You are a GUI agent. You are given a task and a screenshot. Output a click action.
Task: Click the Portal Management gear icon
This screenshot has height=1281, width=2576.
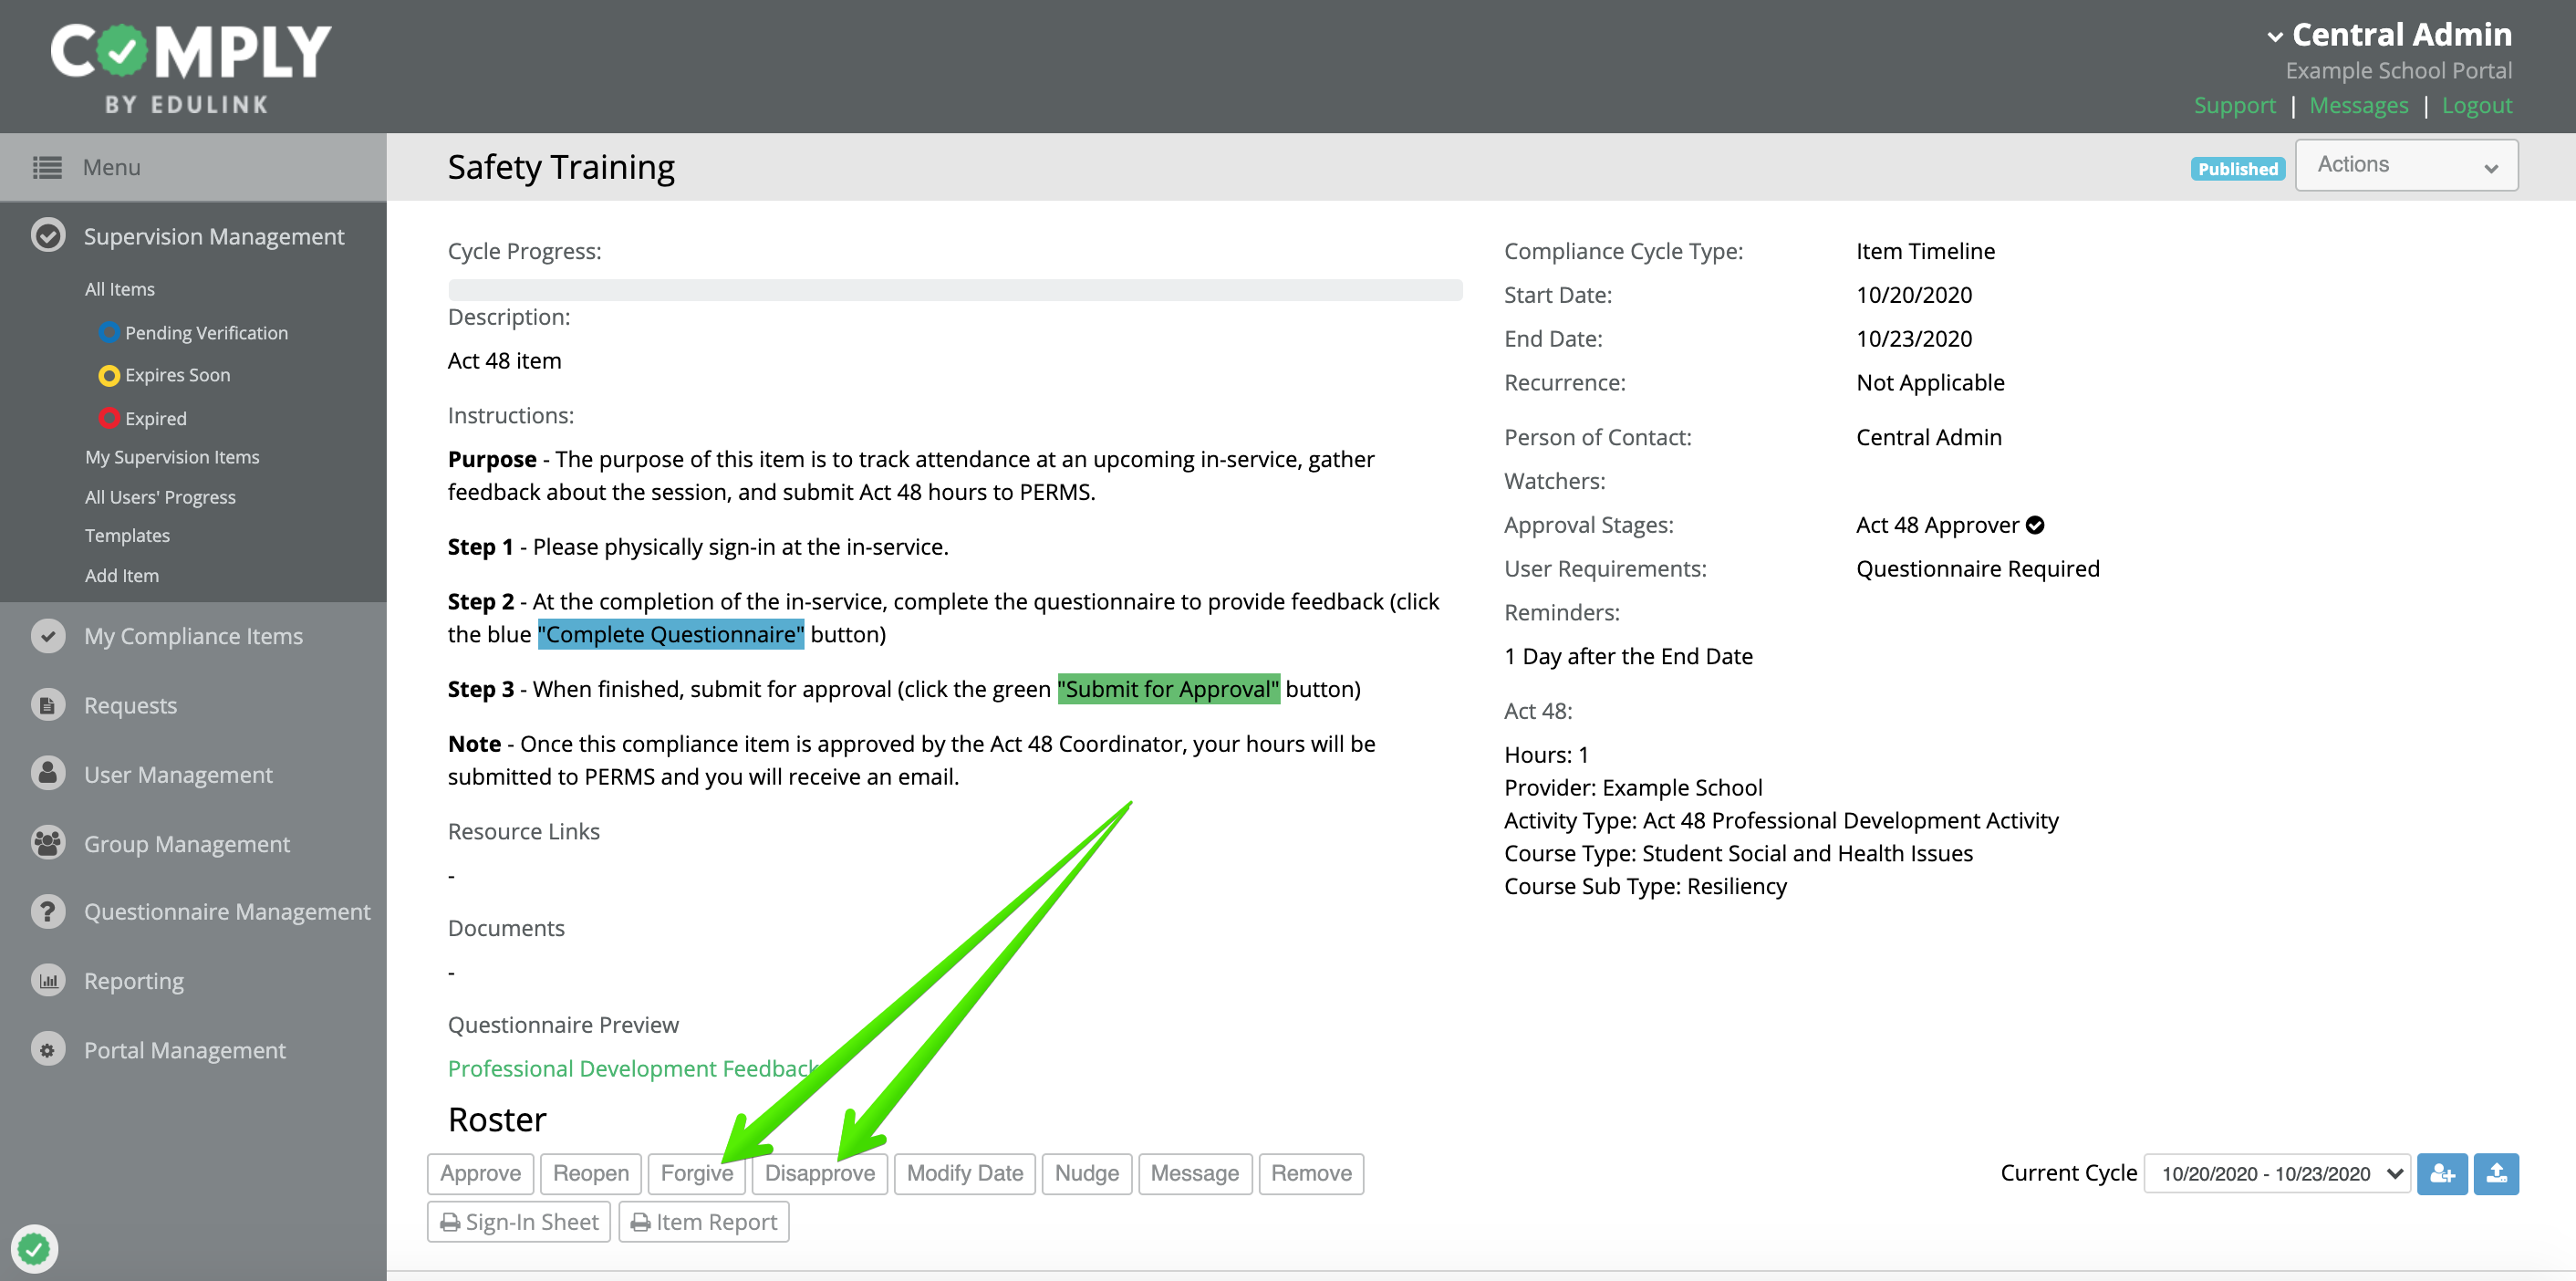point(48,1049)
